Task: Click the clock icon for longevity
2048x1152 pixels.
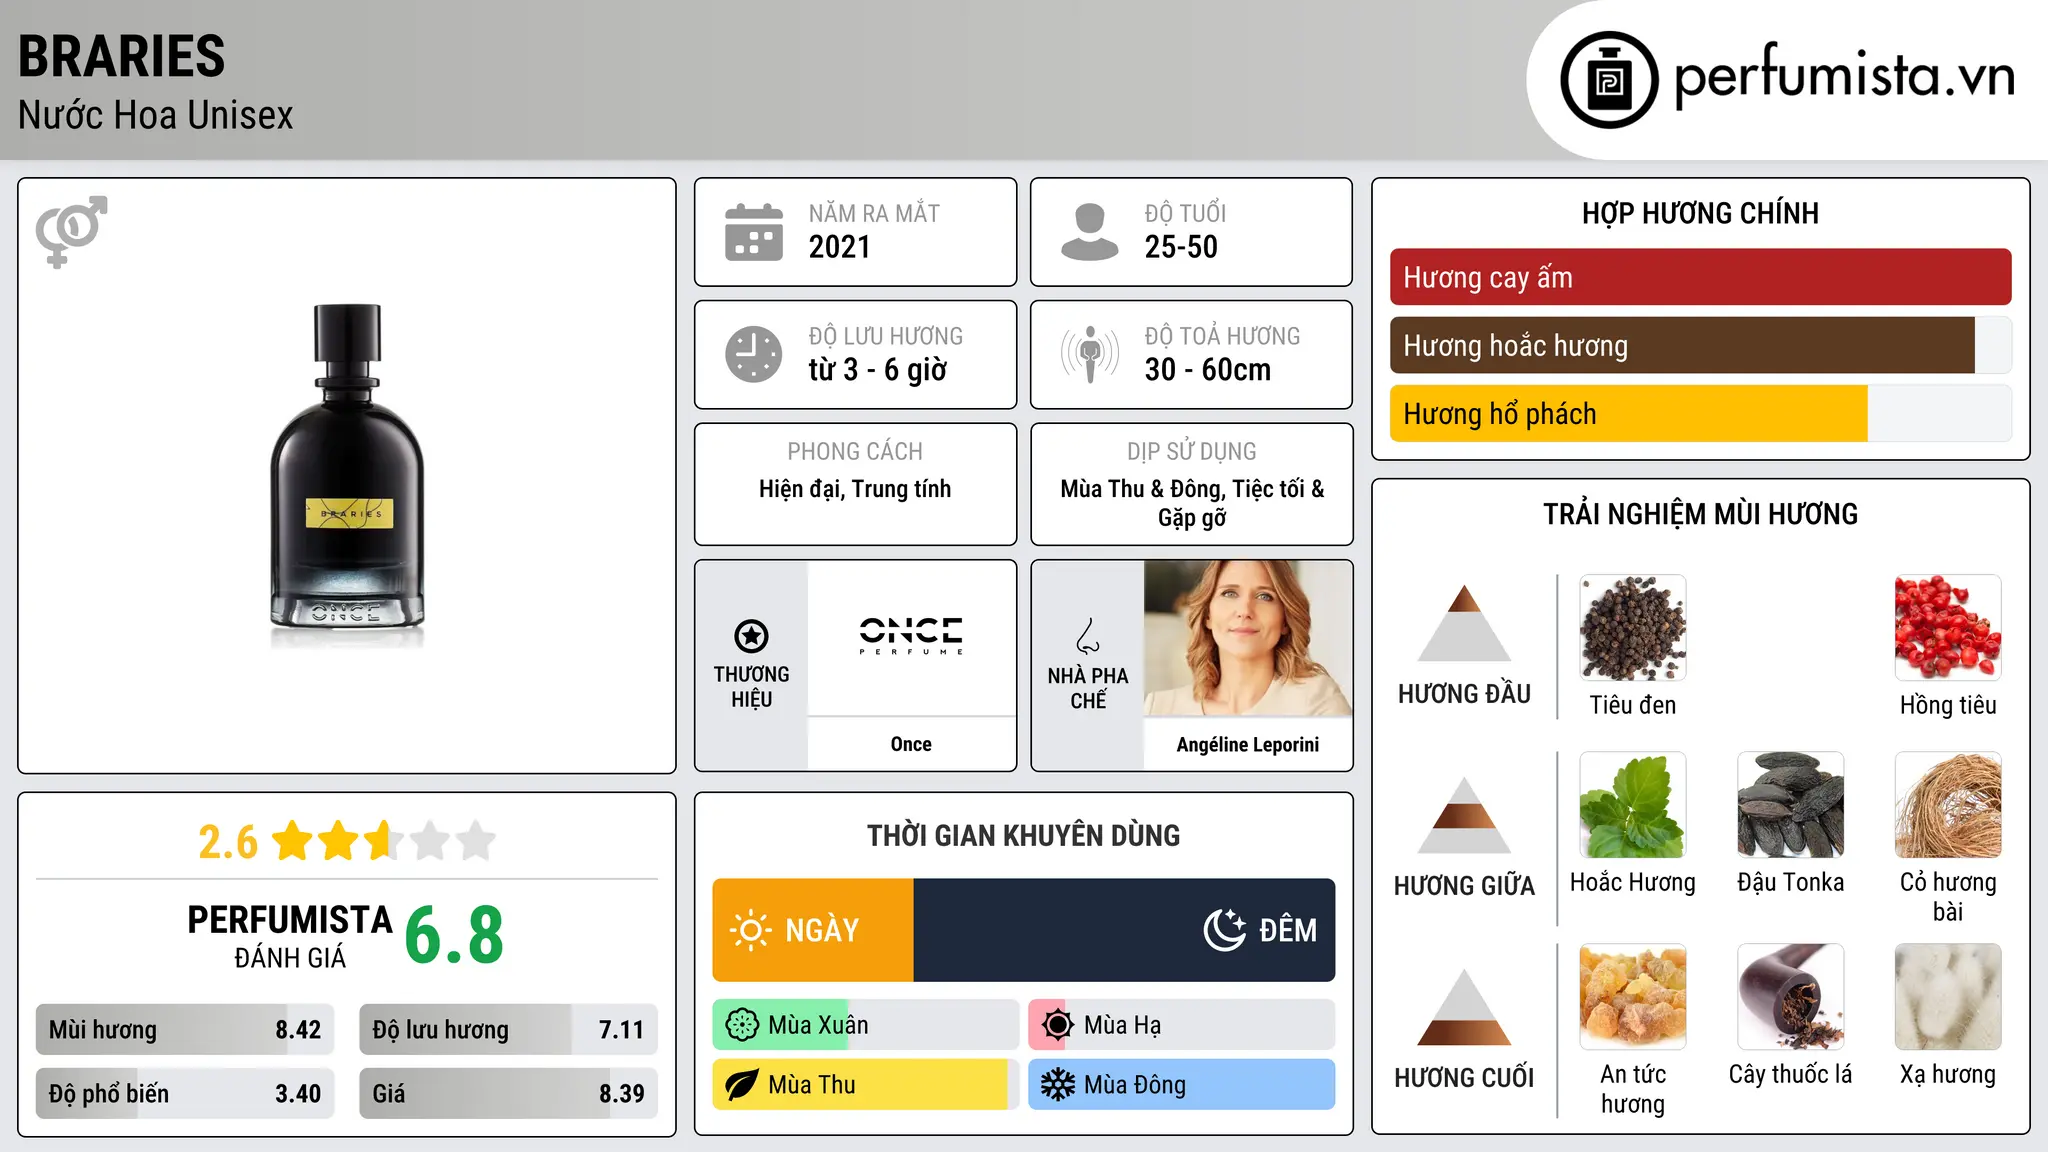Action: [x=753, y=354]
